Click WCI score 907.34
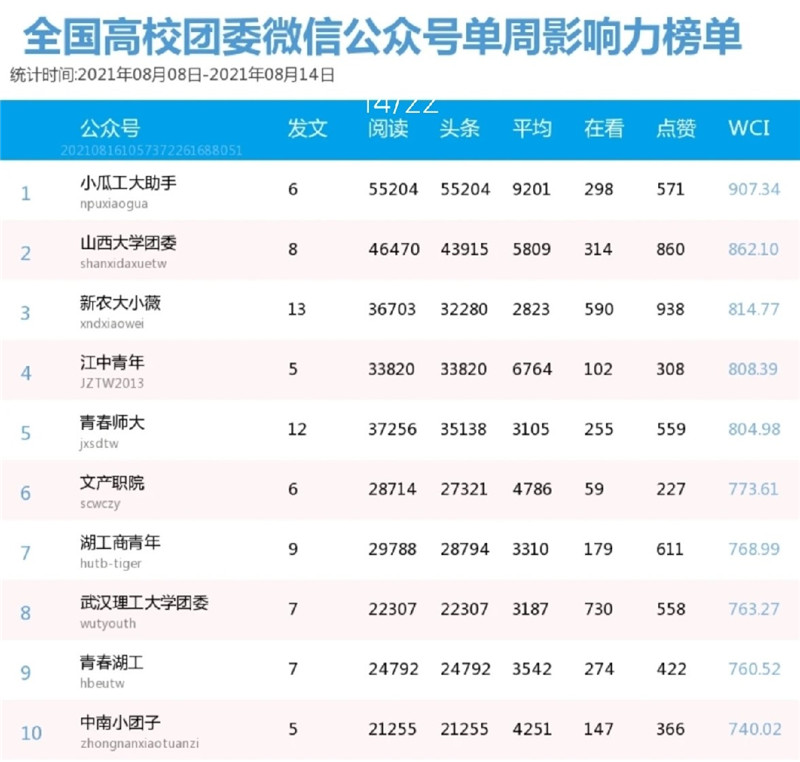This screenshot has width=800, height=762. point(754,189)
